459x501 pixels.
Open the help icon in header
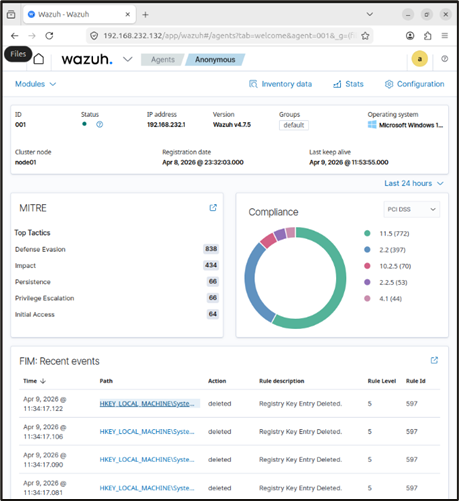(444, 59)
